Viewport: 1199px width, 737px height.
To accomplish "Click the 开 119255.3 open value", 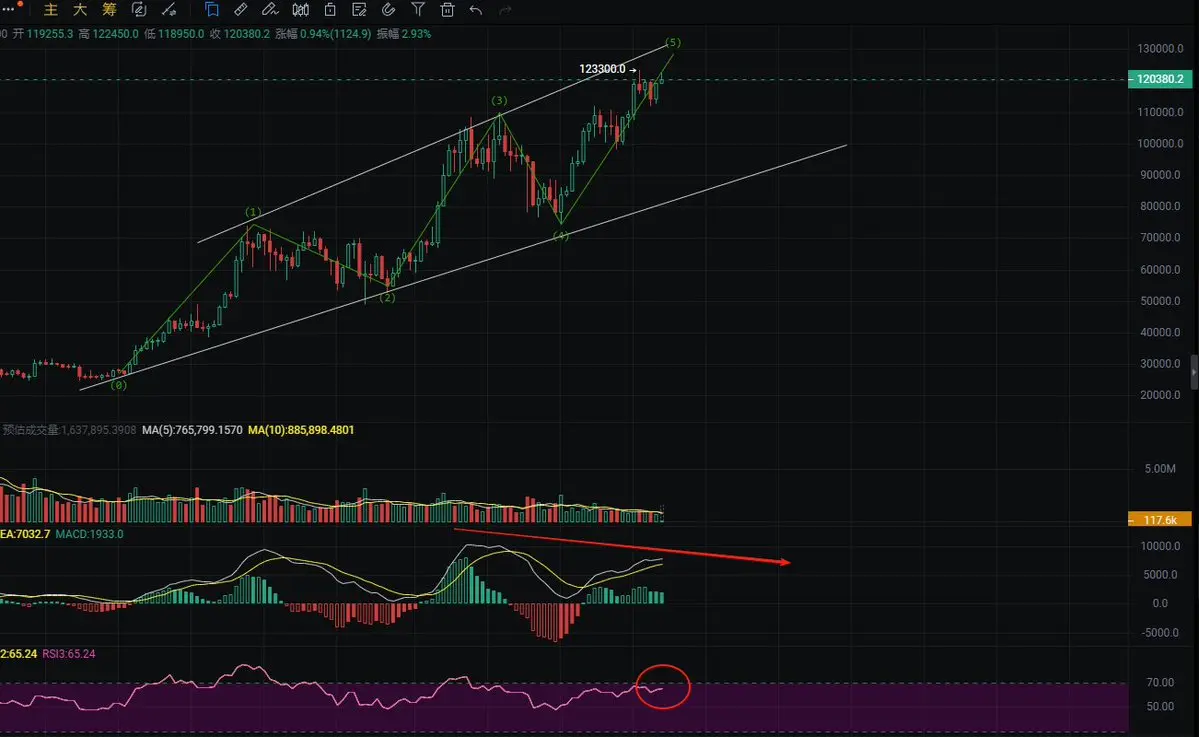I will [x=43, y=34].
